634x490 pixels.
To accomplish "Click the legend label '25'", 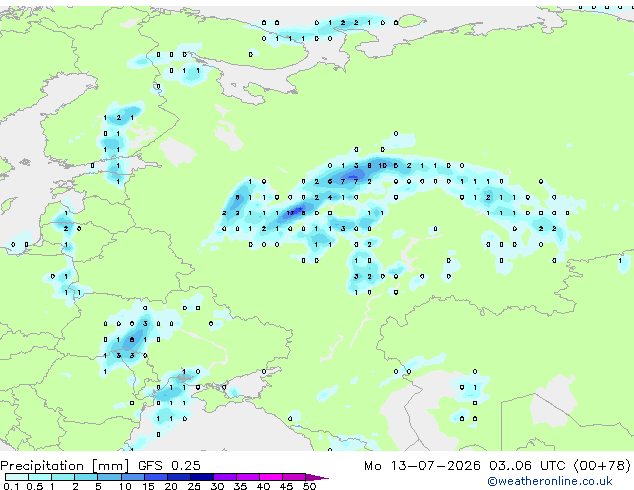I will [x=194, y=486].
